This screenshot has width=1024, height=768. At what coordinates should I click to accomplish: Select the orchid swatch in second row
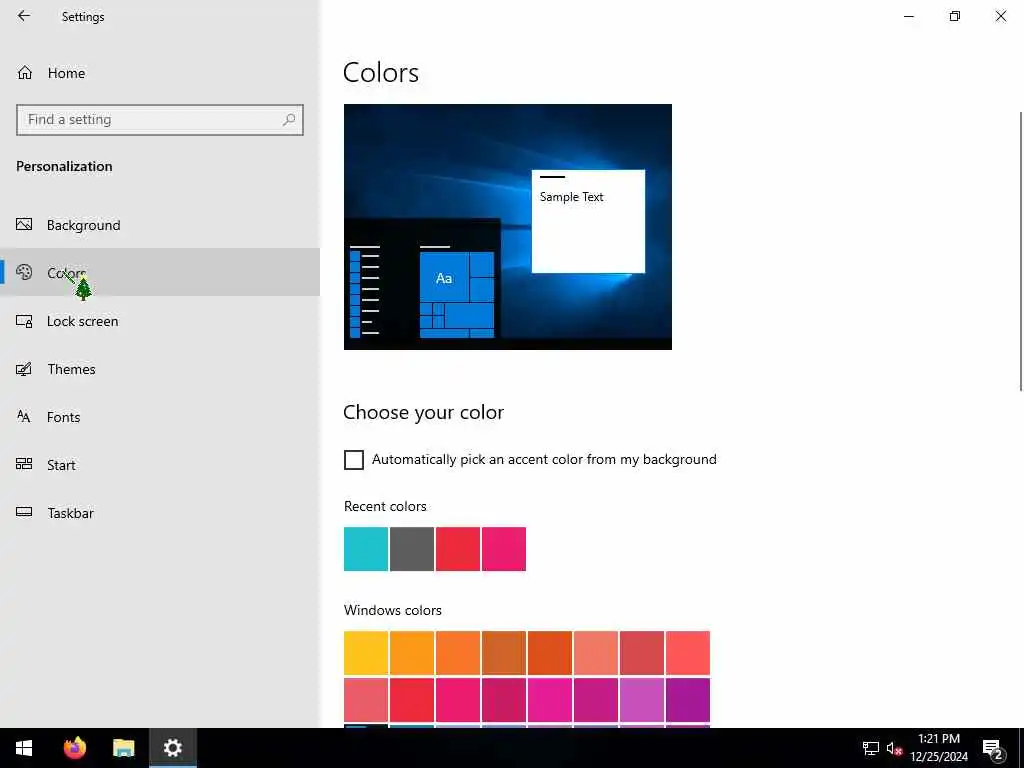click(x=642, y=700)
